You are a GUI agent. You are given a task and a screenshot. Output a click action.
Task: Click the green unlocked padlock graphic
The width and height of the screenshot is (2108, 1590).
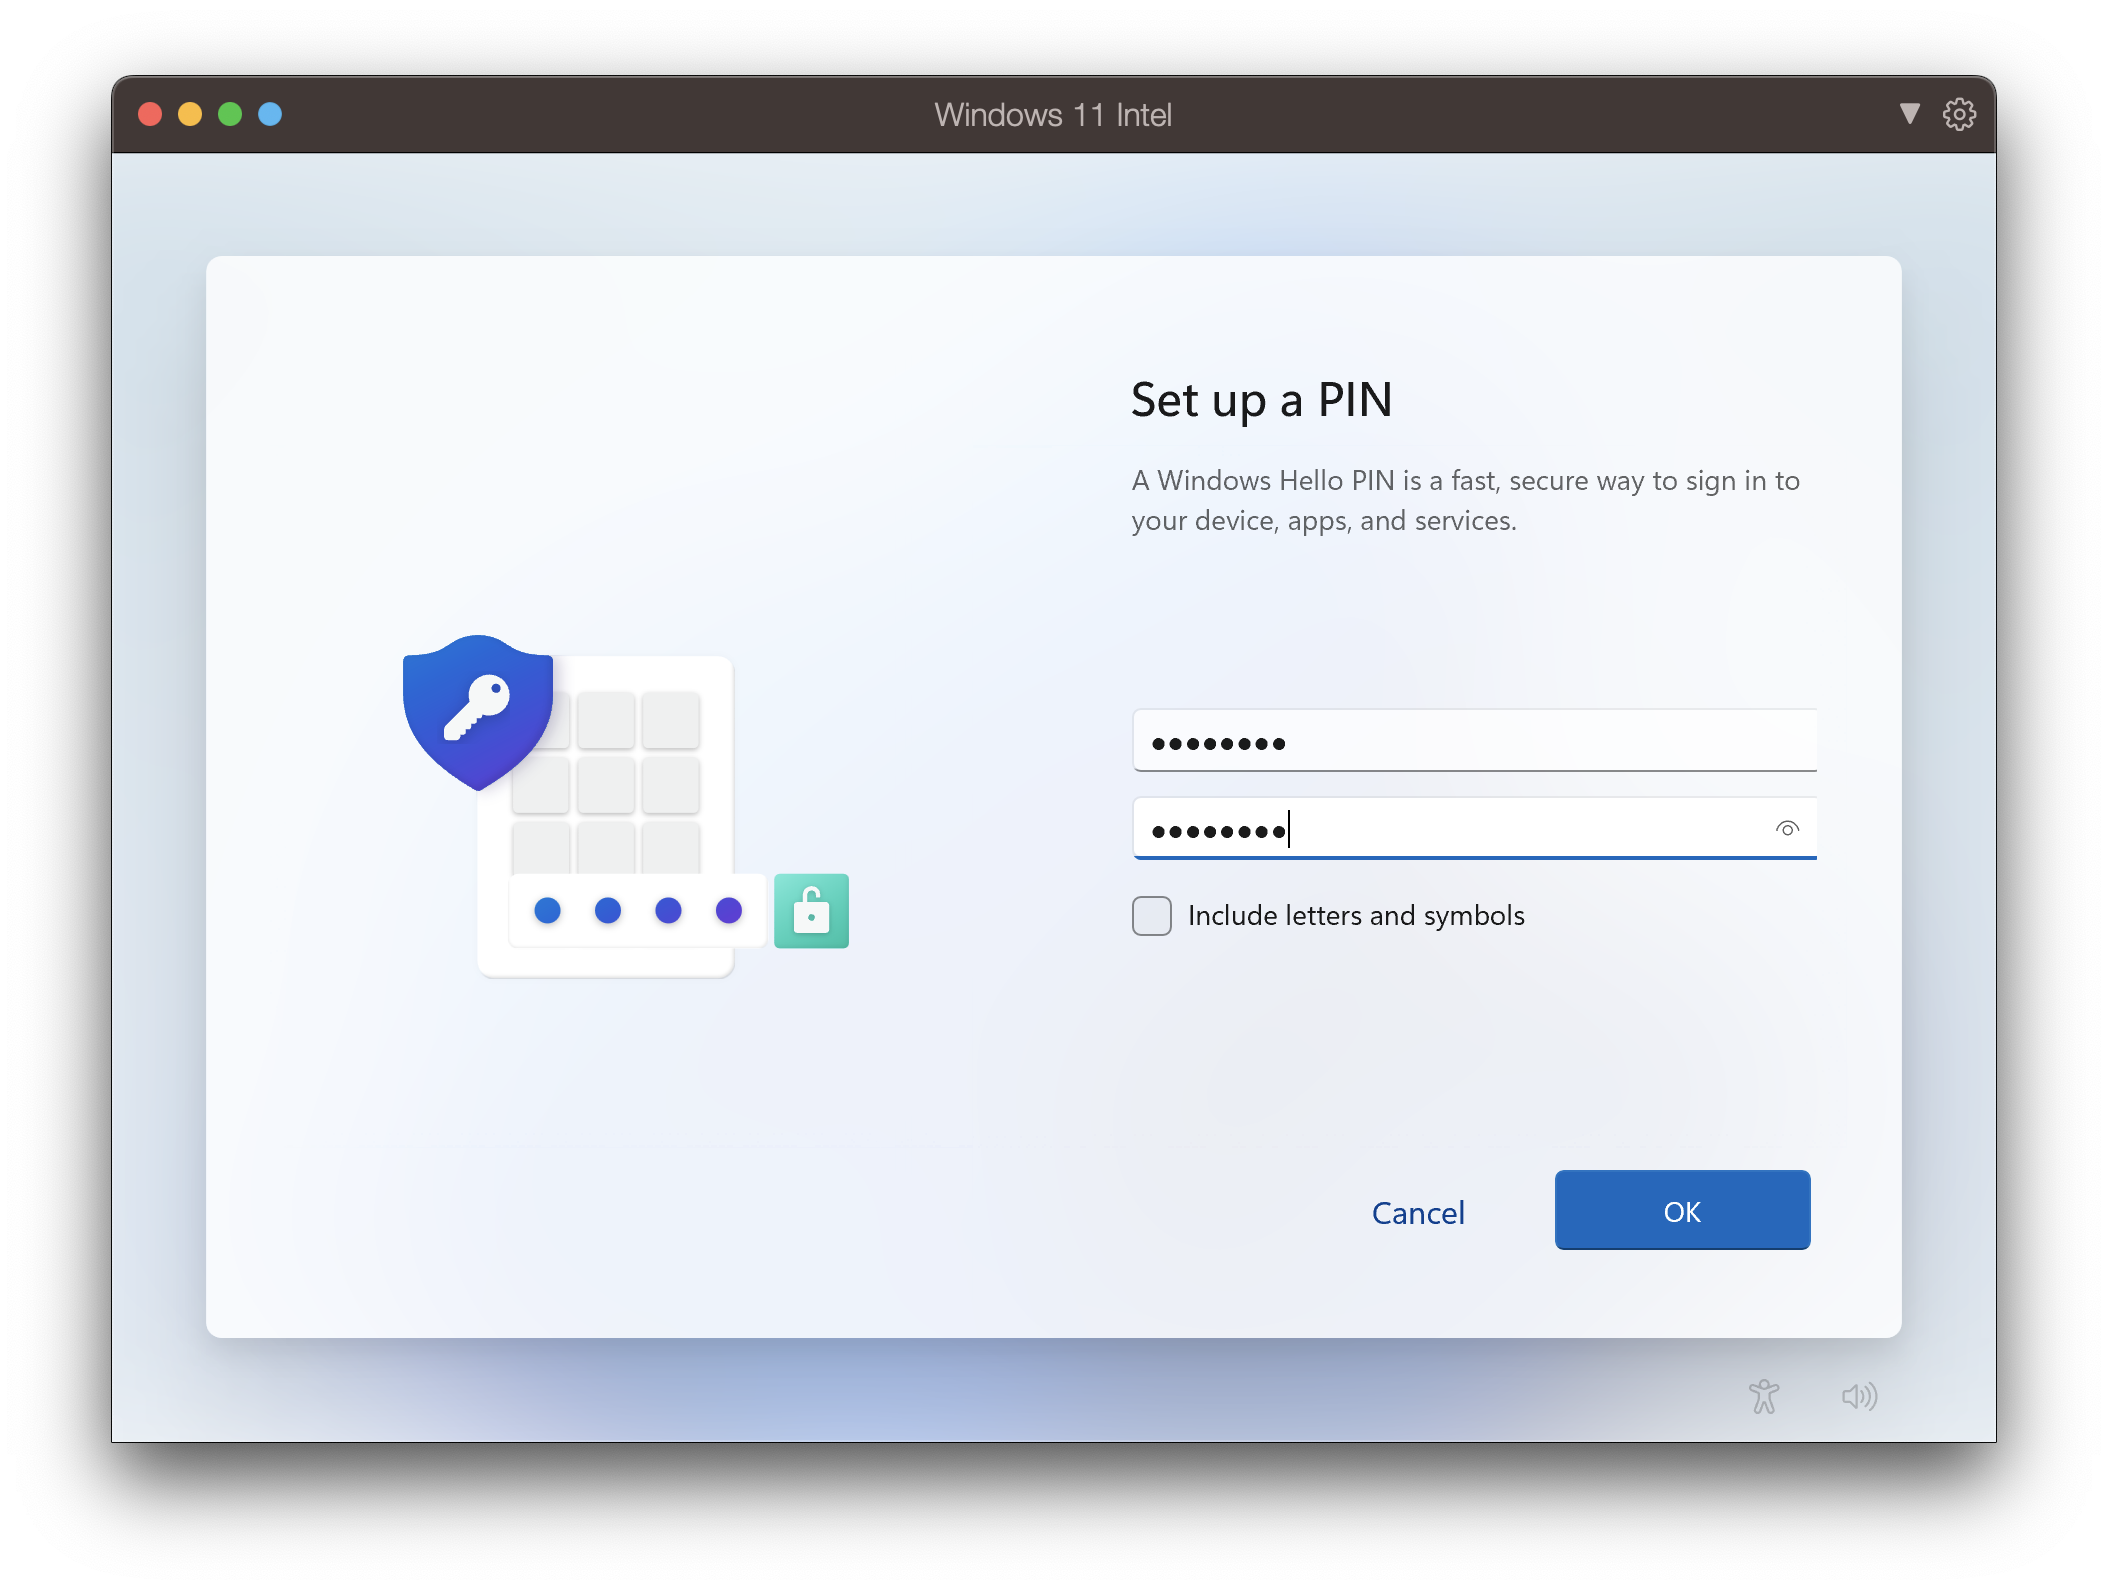tap(811, 910)
